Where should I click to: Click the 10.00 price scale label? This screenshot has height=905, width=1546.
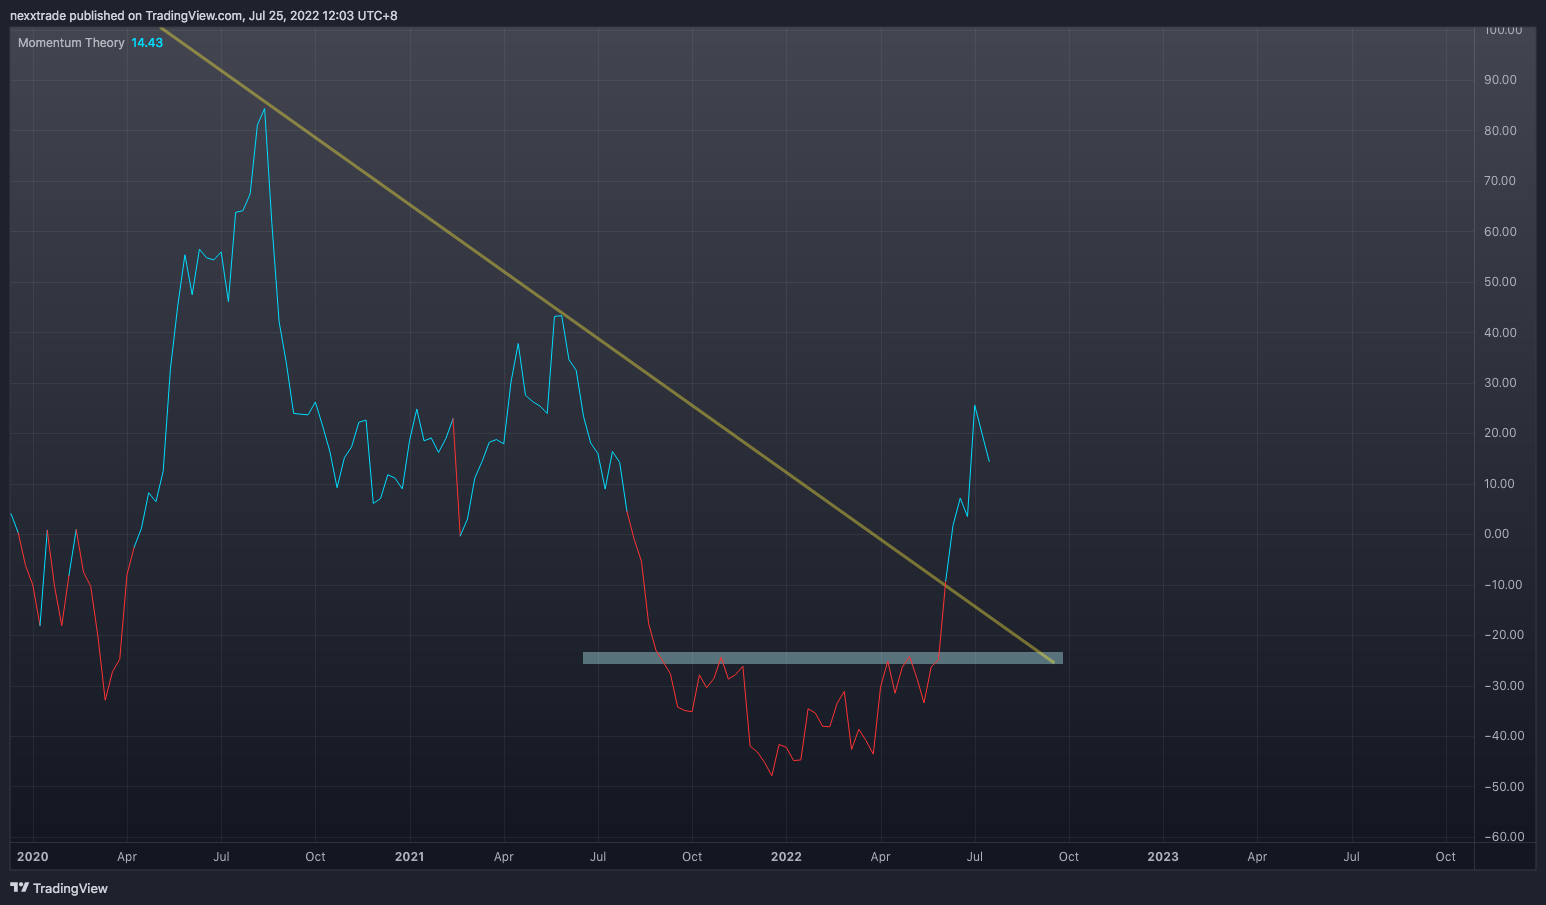(x=1501, y=484)
